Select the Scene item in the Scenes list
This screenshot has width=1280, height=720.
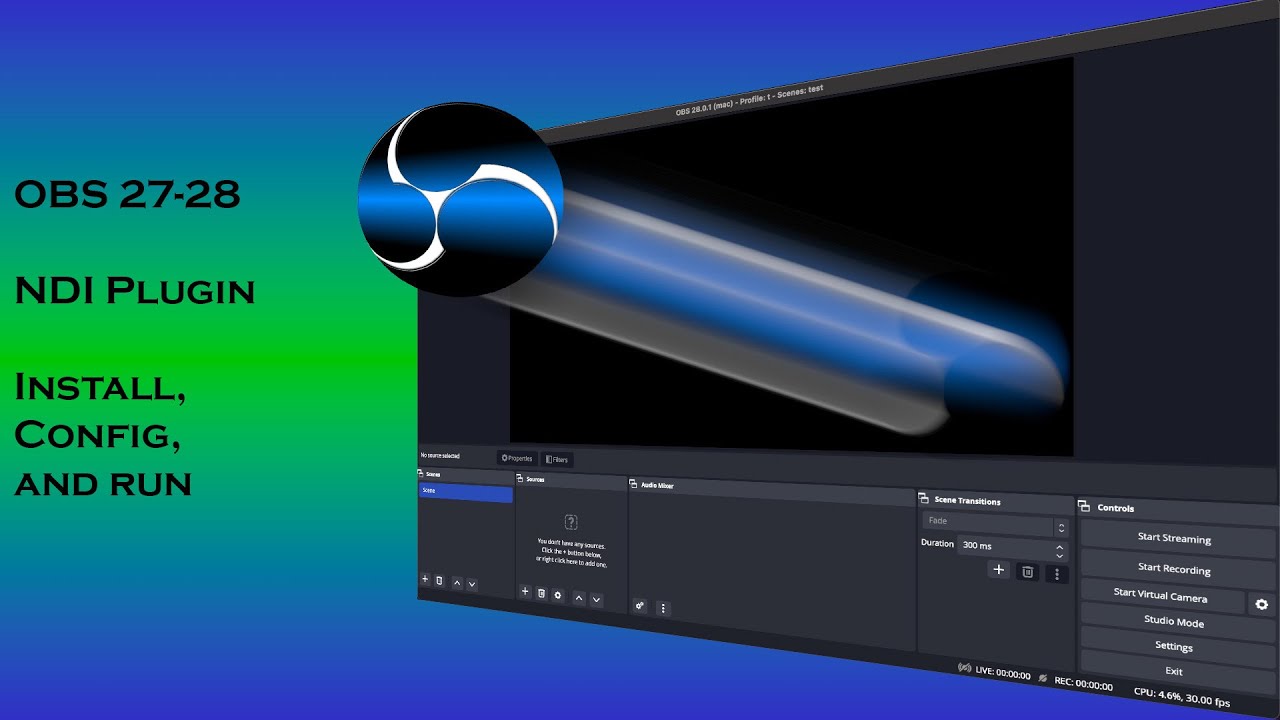pos(466,492)
